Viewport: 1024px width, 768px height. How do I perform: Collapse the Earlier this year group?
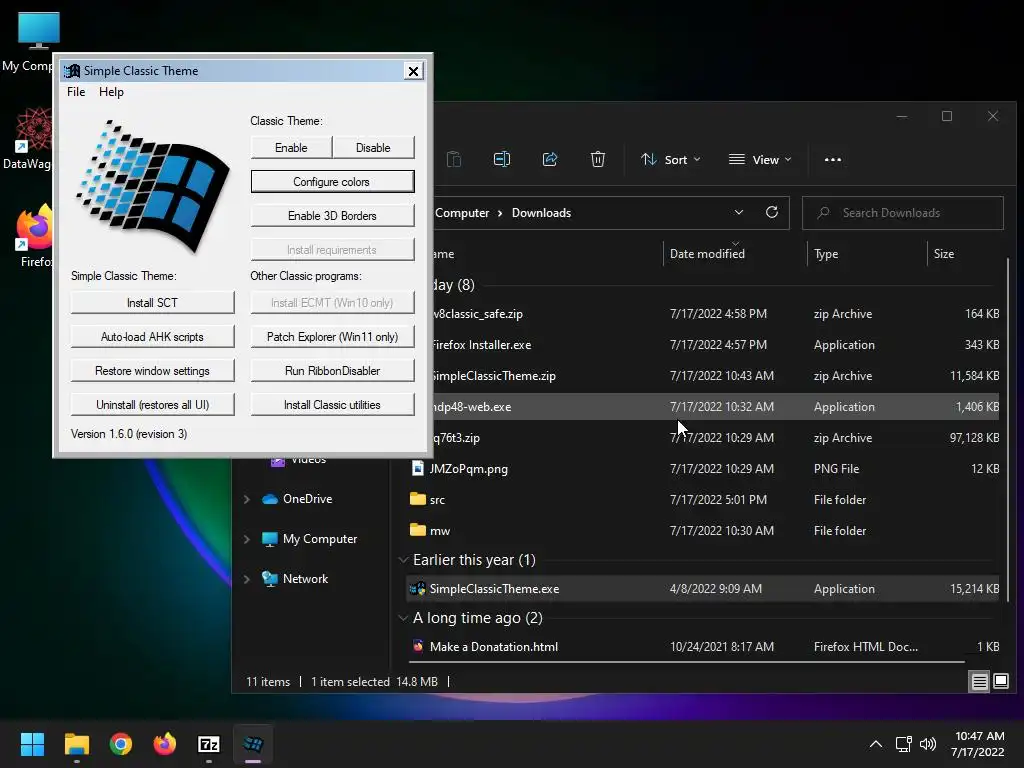pyautogui.click(x=404, y=560)
